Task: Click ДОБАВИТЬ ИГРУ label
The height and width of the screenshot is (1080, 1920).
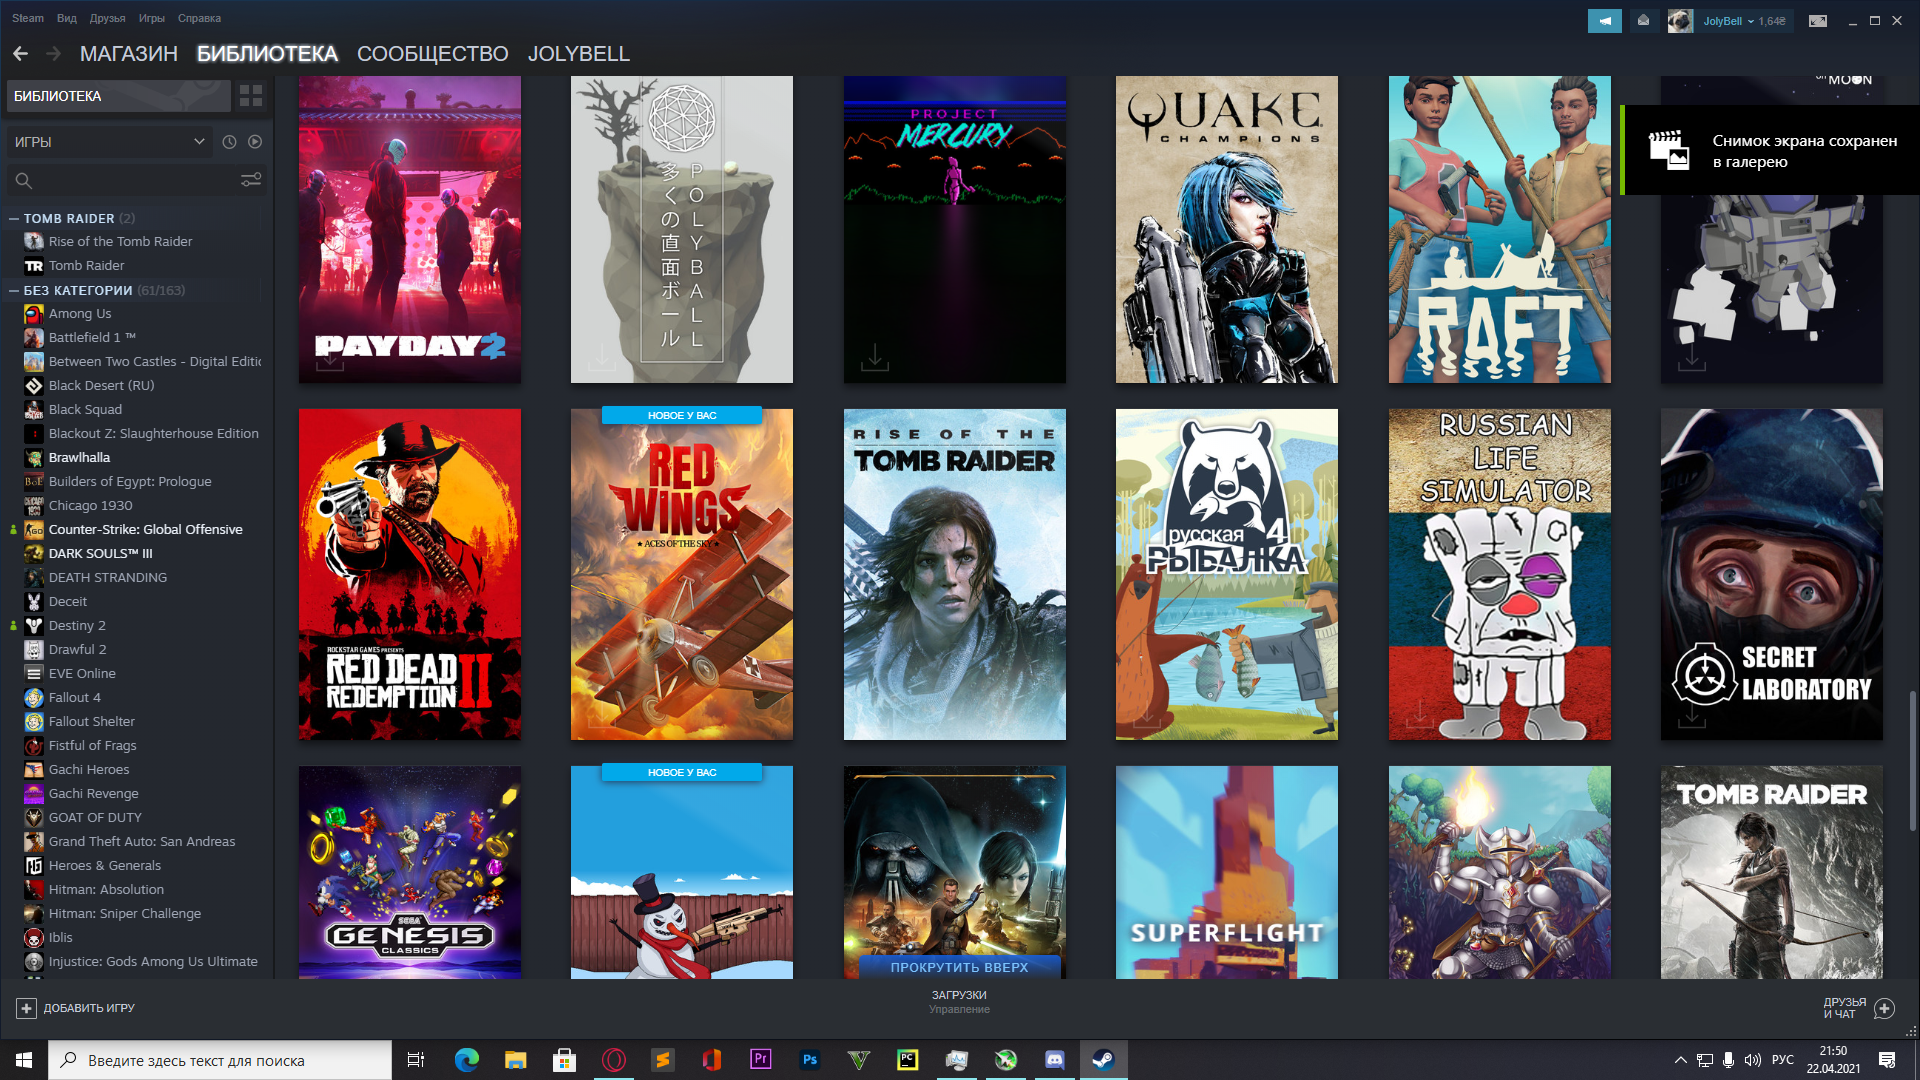Action: (x=89, y=1008)
